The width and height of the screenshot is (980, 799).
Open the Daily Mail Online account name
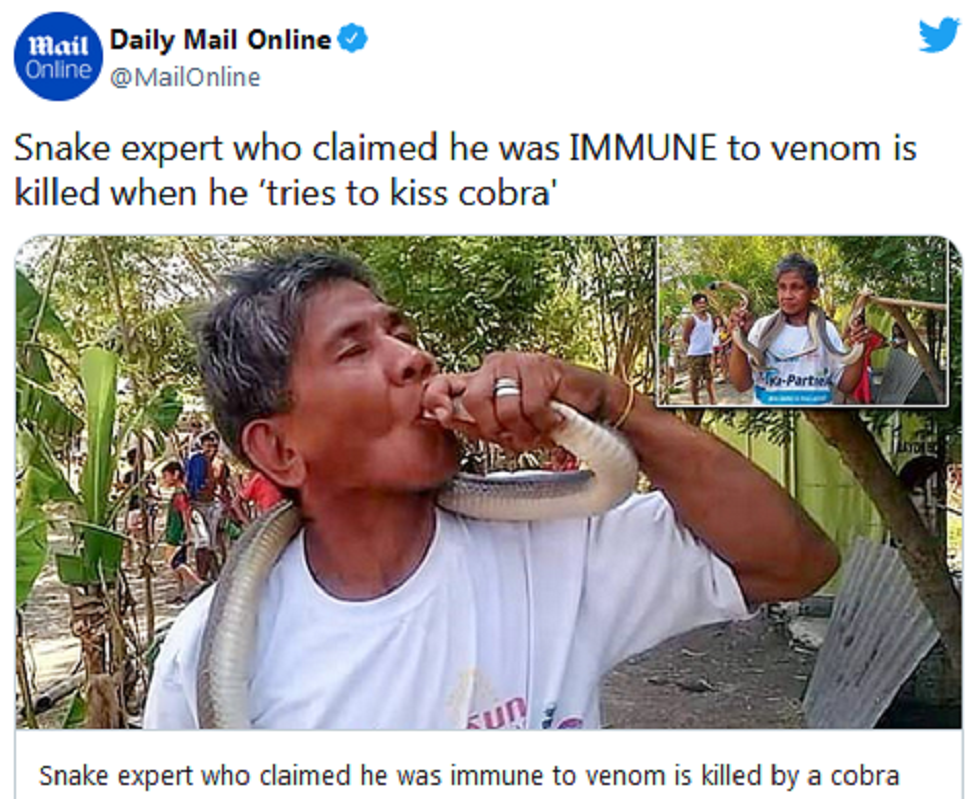220,40
